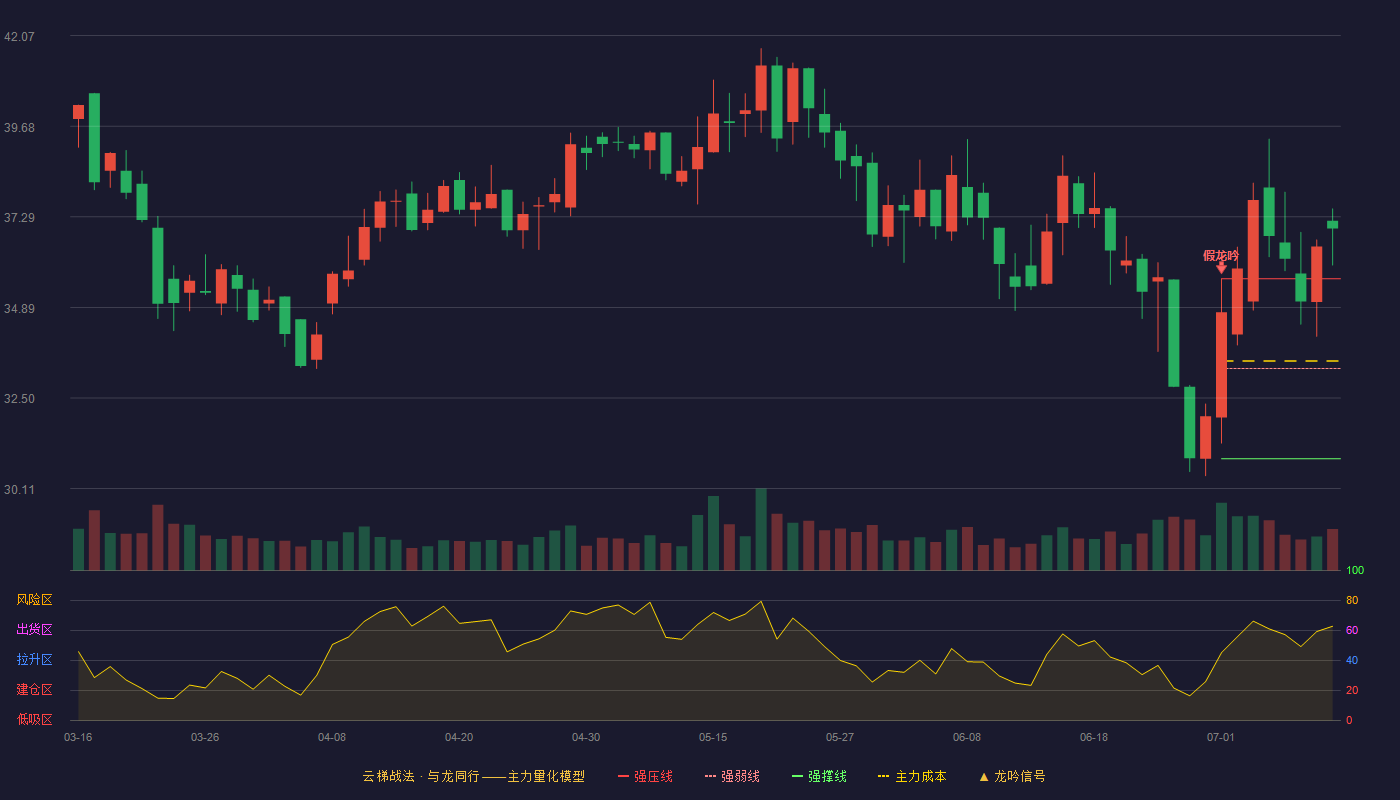Click the green 强撑线 support line
The width and height of the screenshot is (1400, 800).
point(1281,459)
